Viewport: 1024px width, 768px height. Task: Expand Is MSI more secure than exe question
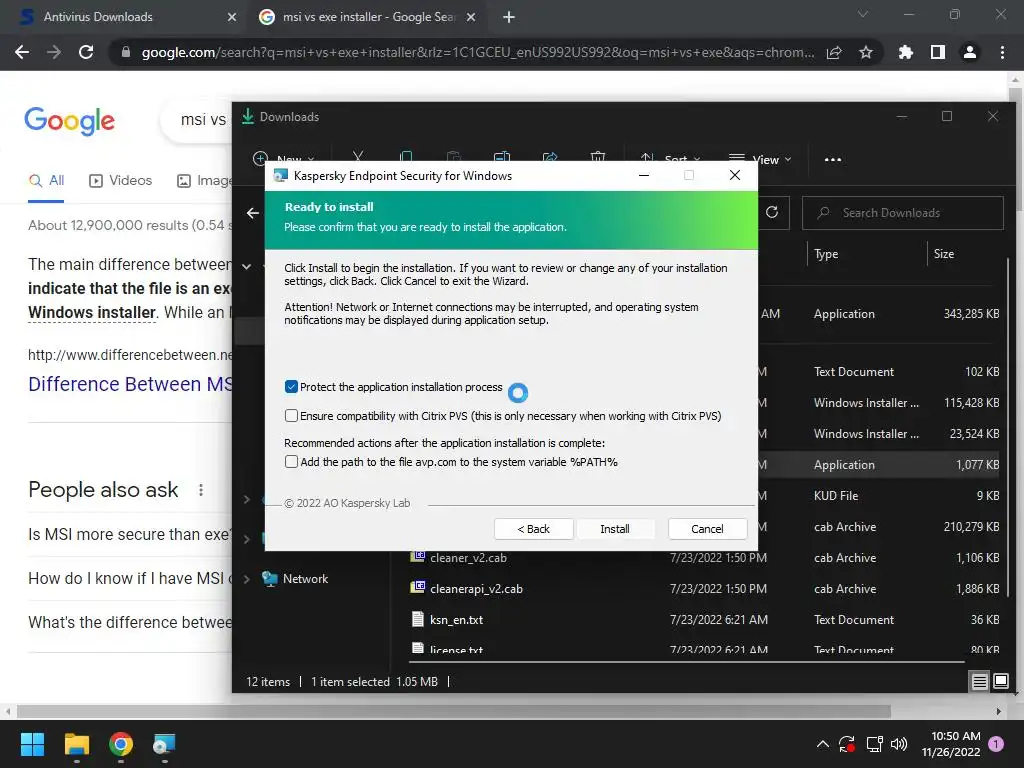pos(129,534)
